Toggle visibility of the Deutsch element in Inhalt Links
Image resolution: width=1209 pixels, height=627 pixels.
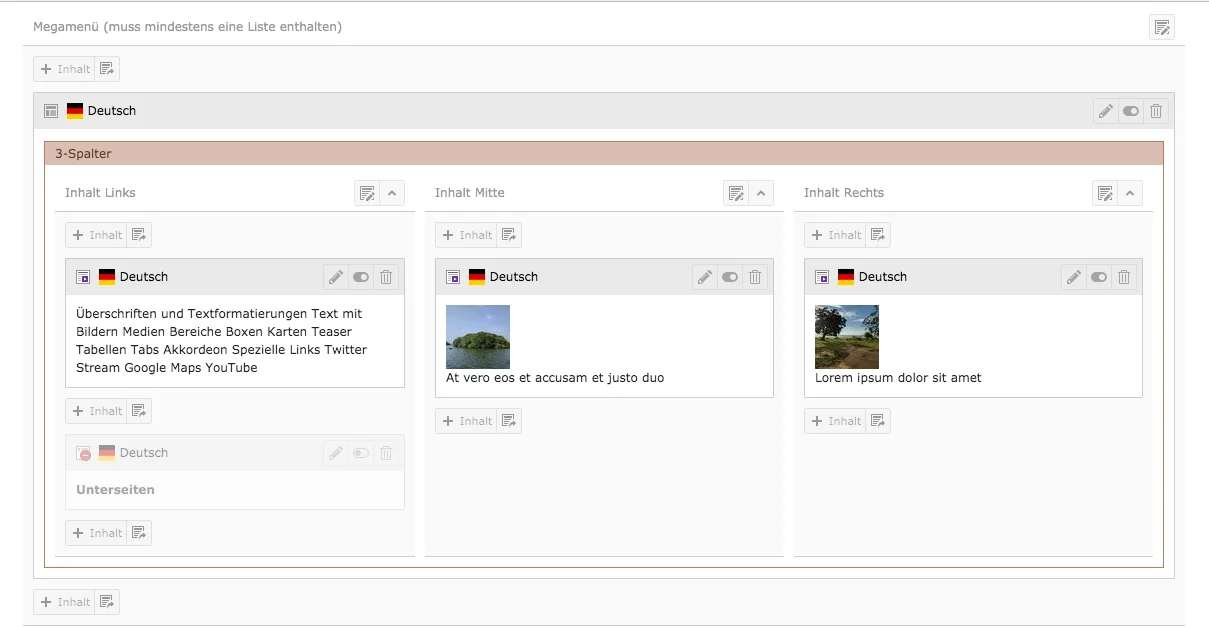pos(360,277)
